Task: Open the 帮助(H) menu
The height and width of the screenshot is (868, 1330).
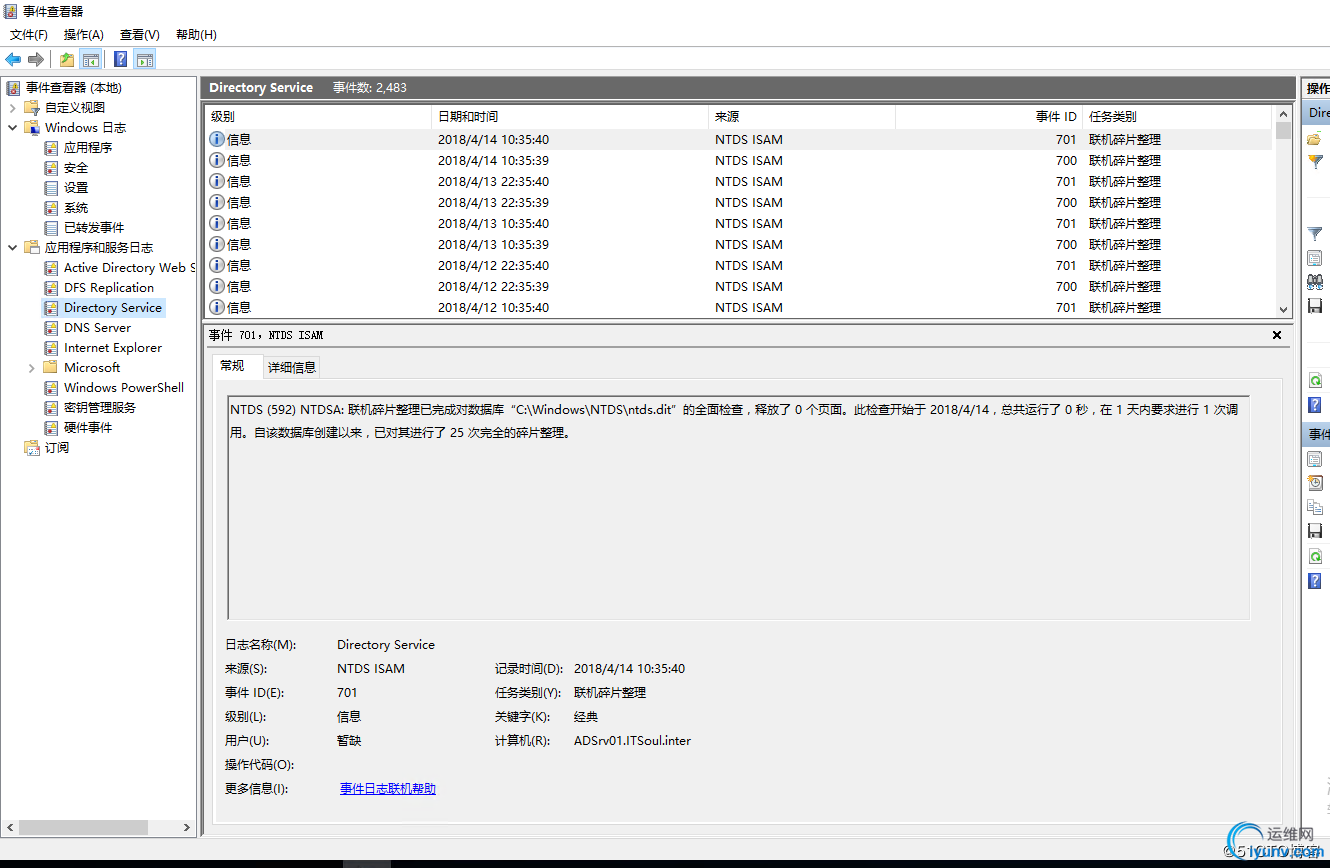Action: click(x=196, y=35)
